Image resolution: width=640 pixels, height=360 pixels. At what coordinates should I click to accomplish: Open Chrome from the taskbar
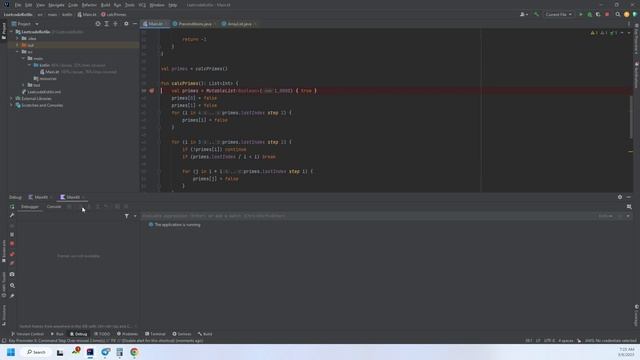coord(134,352)
